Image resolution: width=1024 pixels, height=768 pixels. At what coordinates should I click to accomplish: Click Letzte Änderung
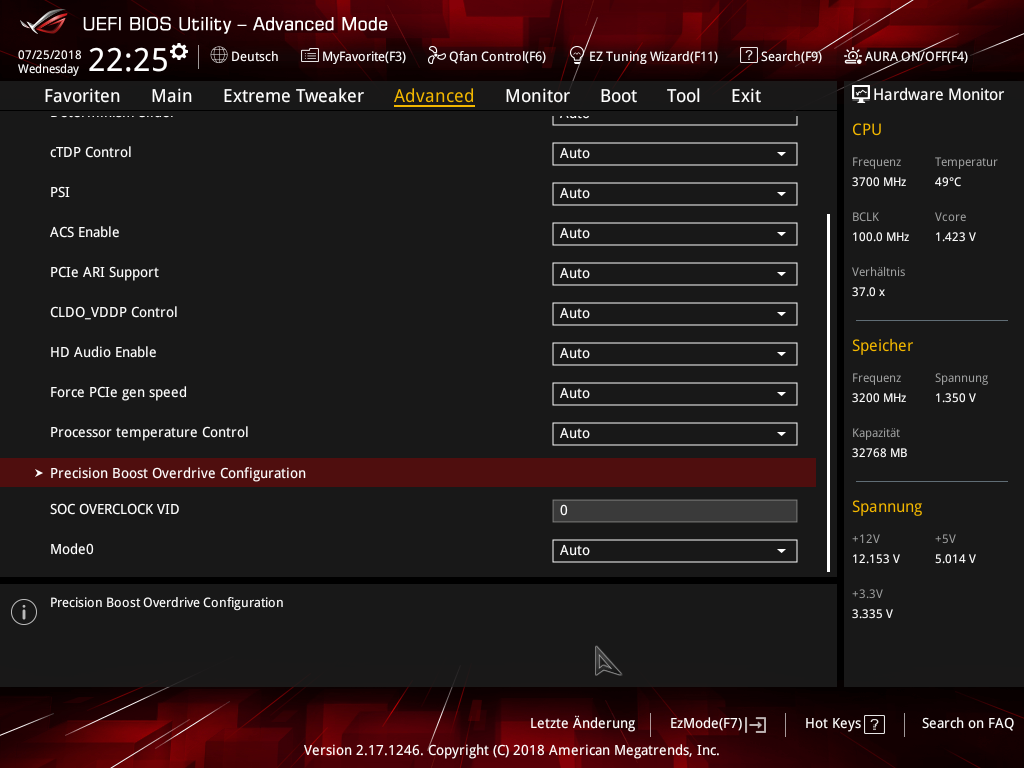click(583, 724)
